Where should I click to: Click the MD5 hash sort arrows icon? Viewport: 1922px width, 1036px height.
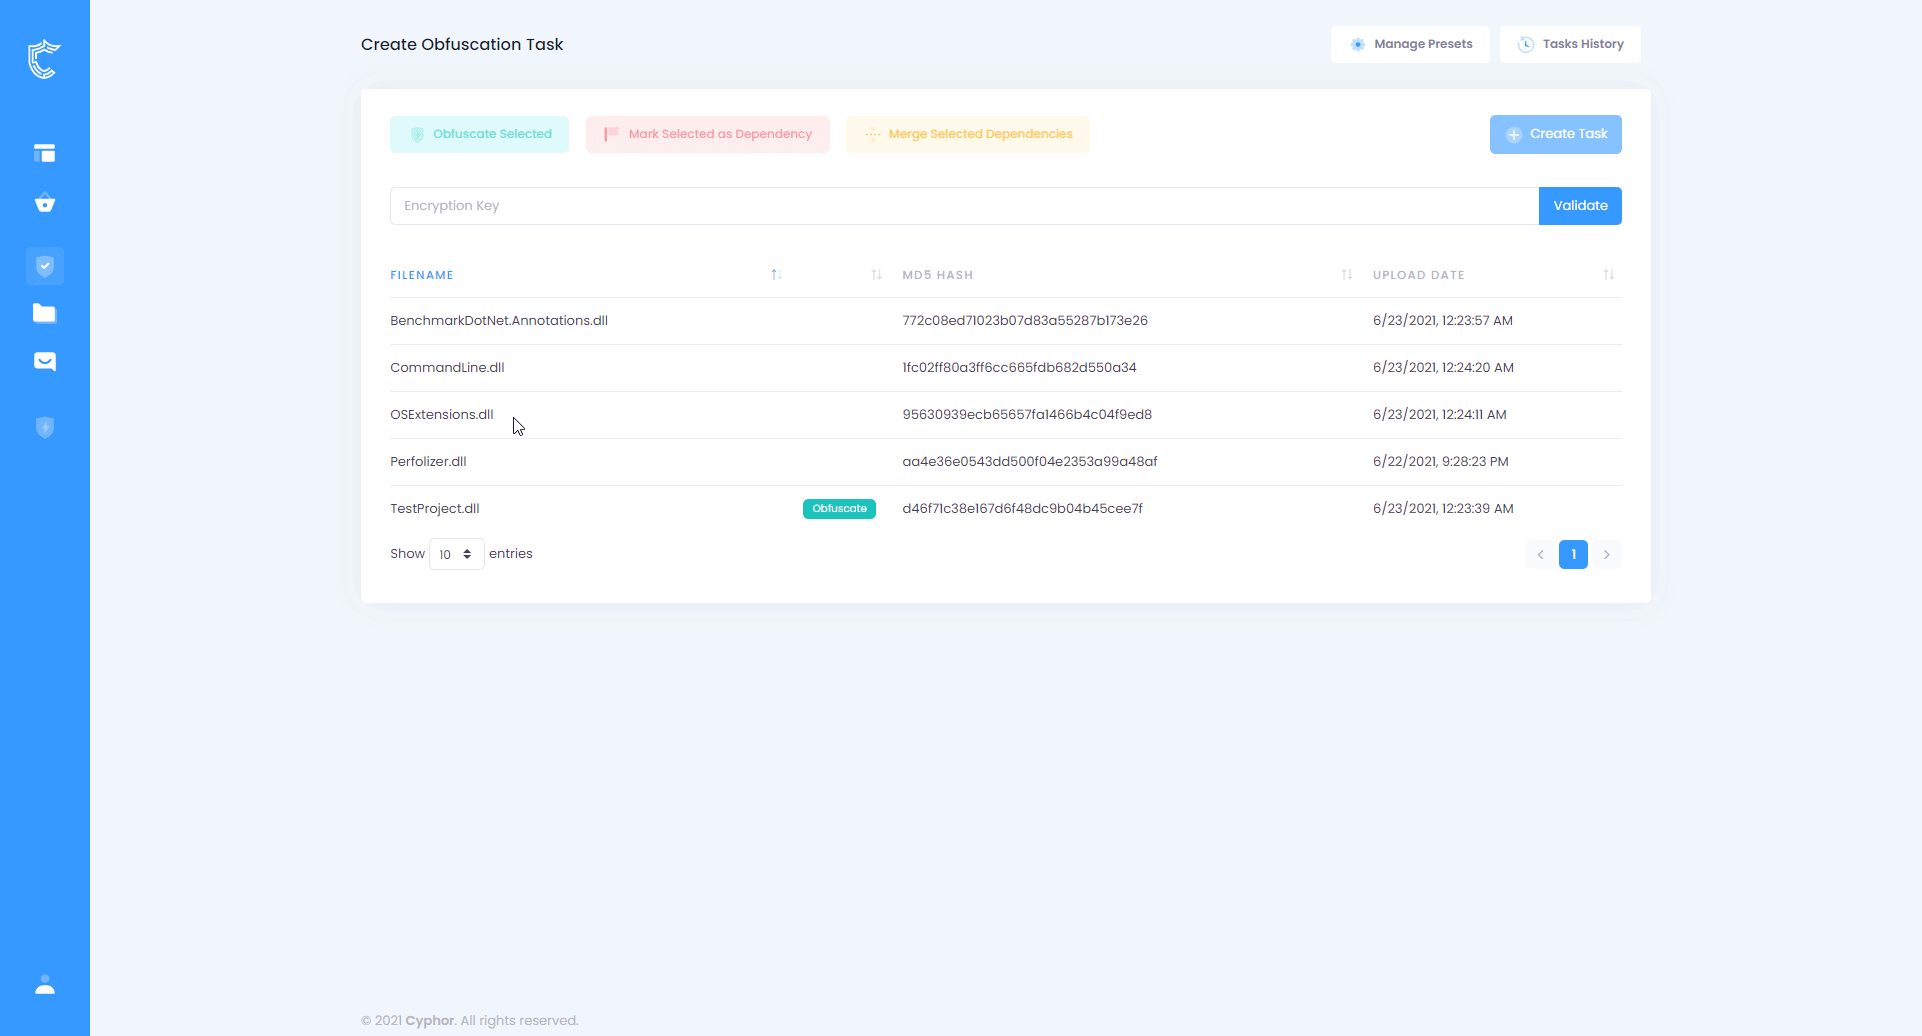(1347, 275)
